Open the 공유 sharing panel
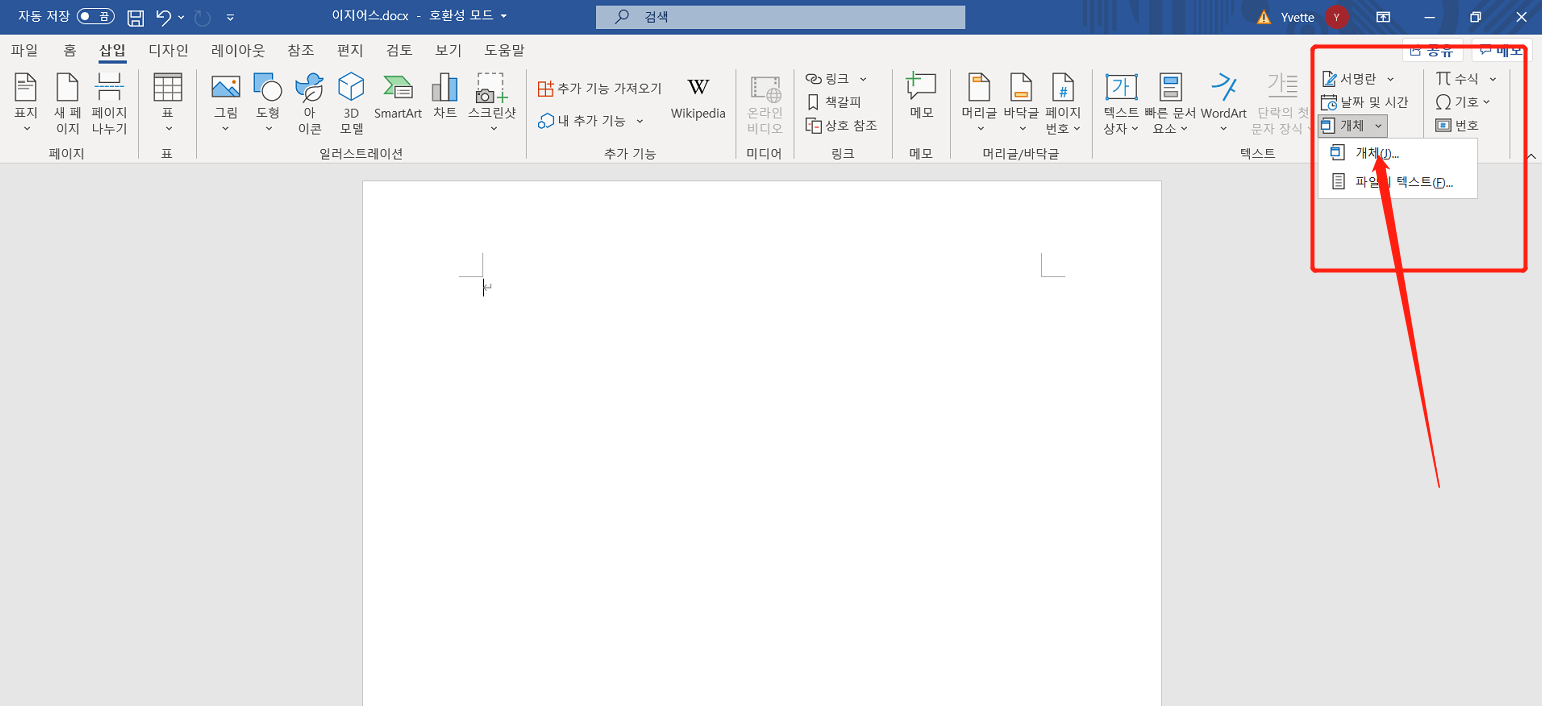 (1432, 48)
